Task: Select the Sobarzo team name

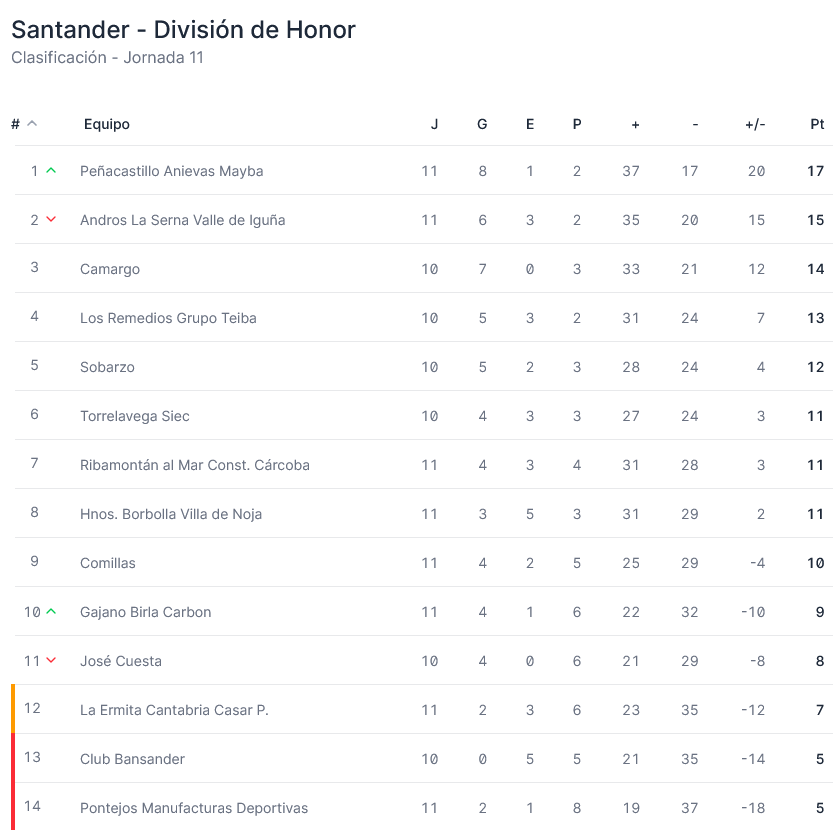Action: click(107, 367)
